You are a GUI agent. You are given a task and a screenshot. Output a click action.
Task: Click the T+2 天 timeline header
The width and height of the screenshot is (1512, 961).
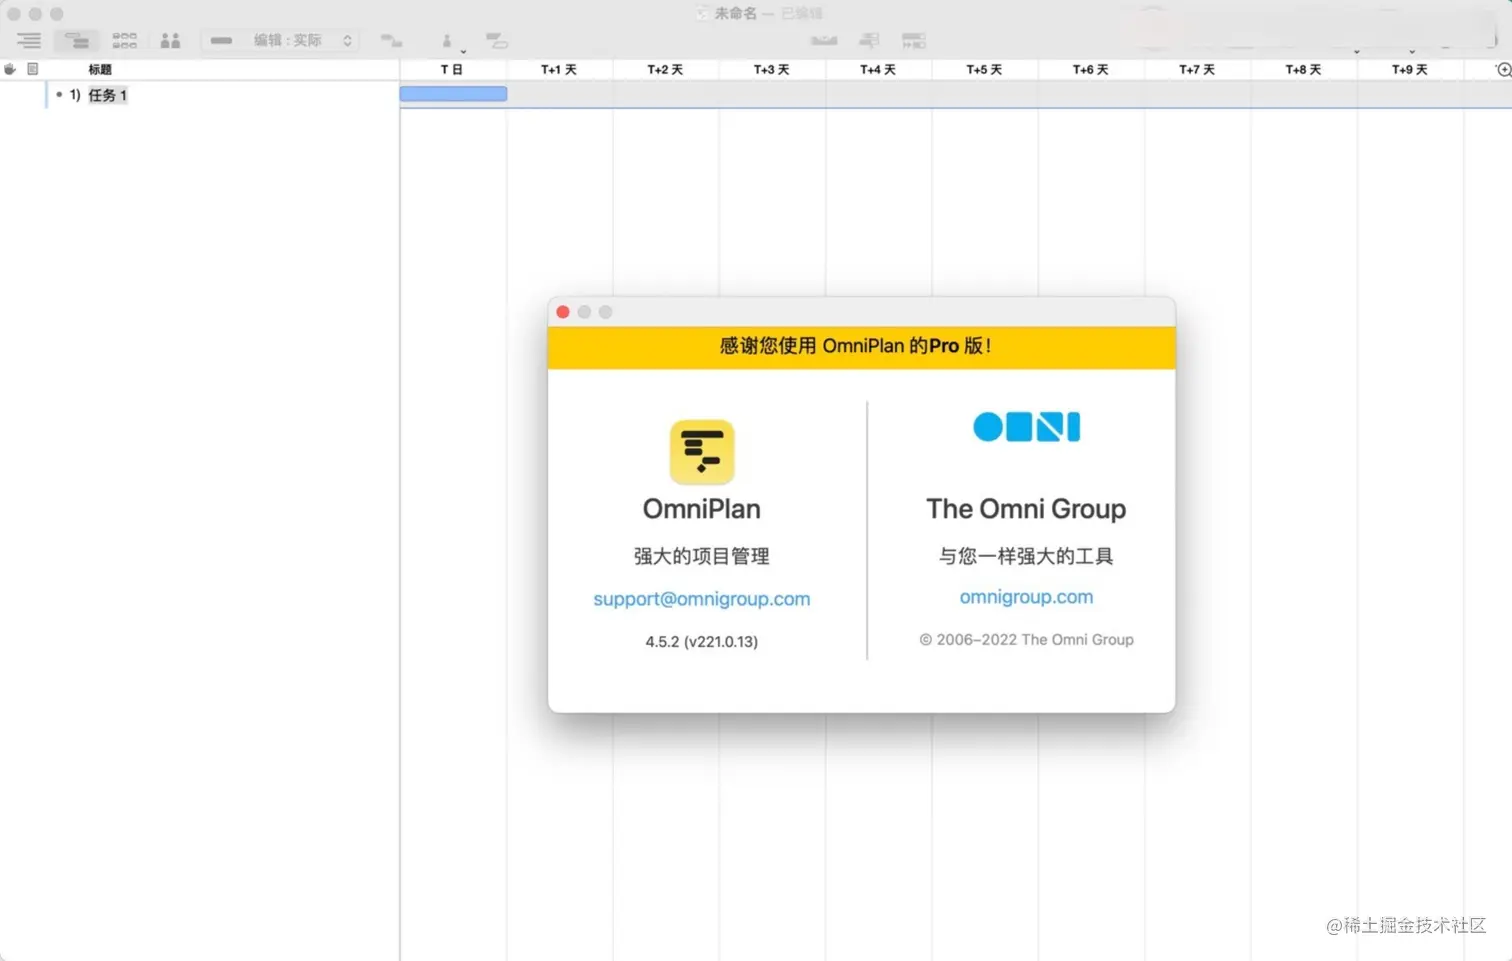tap(665, 69)
